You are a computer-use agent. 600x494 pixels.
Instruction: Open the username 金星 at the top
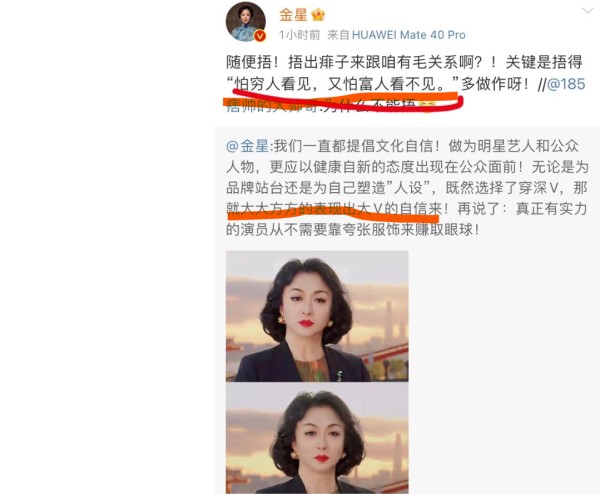pyautogui.click(x=293, y=15)
